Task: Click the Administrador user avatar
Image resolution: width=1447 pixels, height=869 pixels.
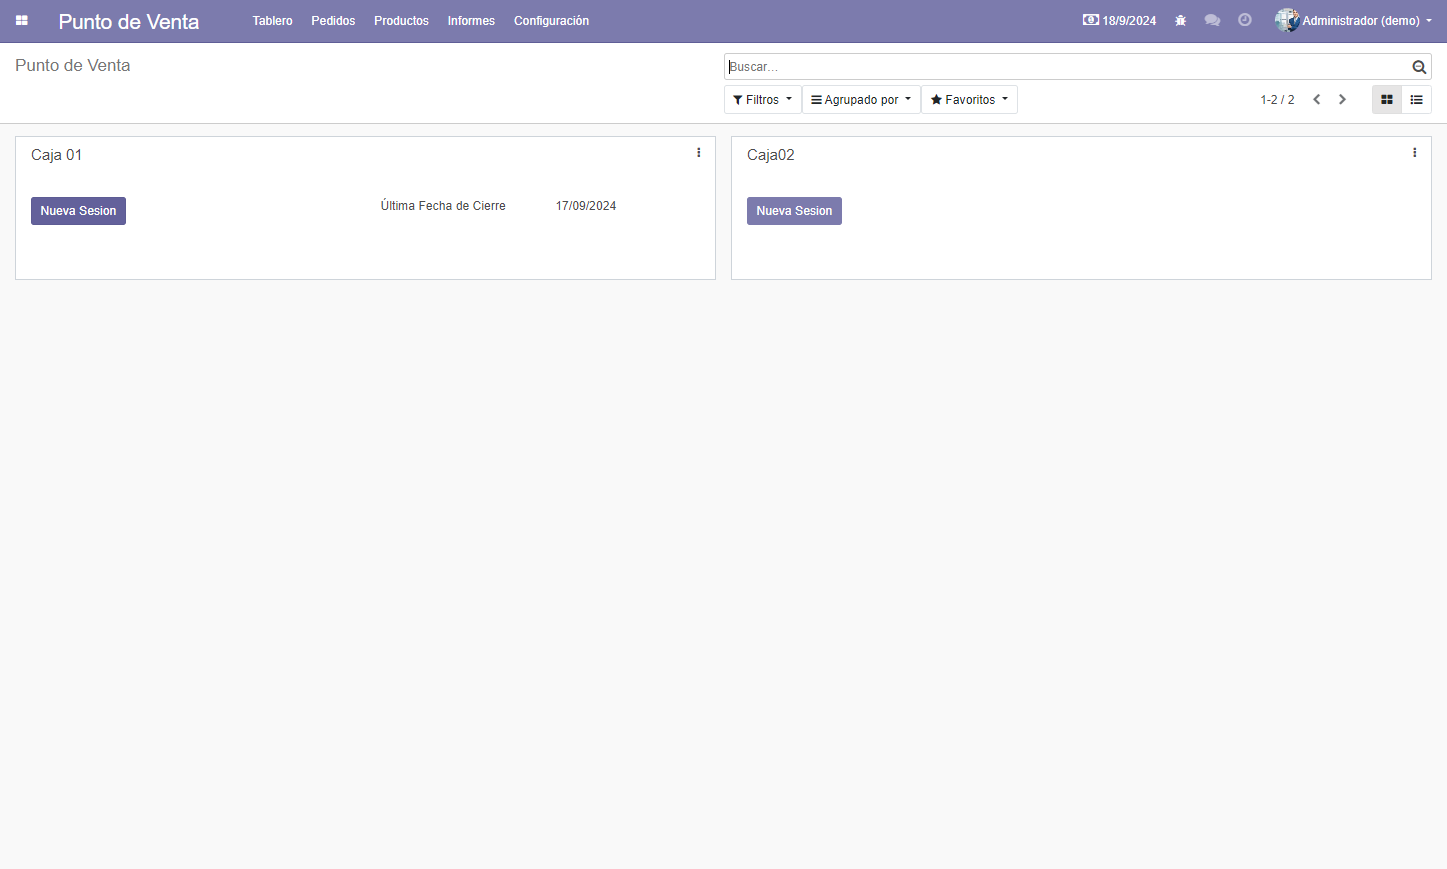Action: pos(1287,20)
